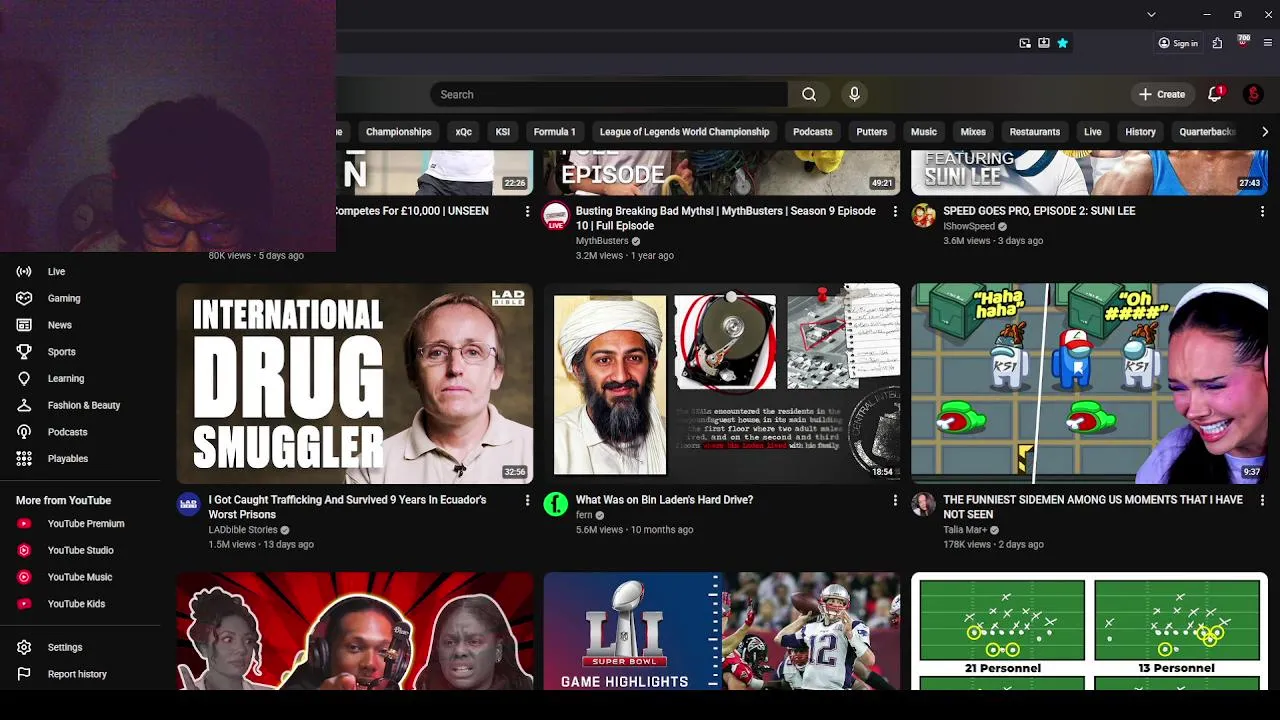
Task: Select the Restaurants filter chip
Action: pyautogui.click(x=1034, y=132)
